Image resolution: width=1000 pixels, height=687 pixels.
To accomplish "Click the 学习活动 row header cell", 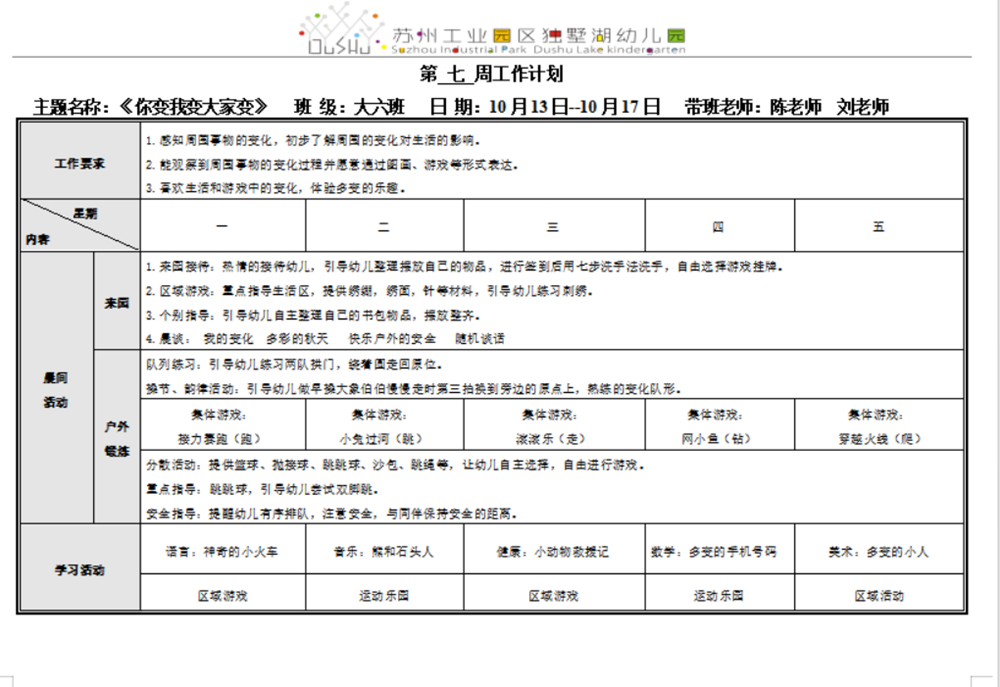I will click(x=80, y=569).
